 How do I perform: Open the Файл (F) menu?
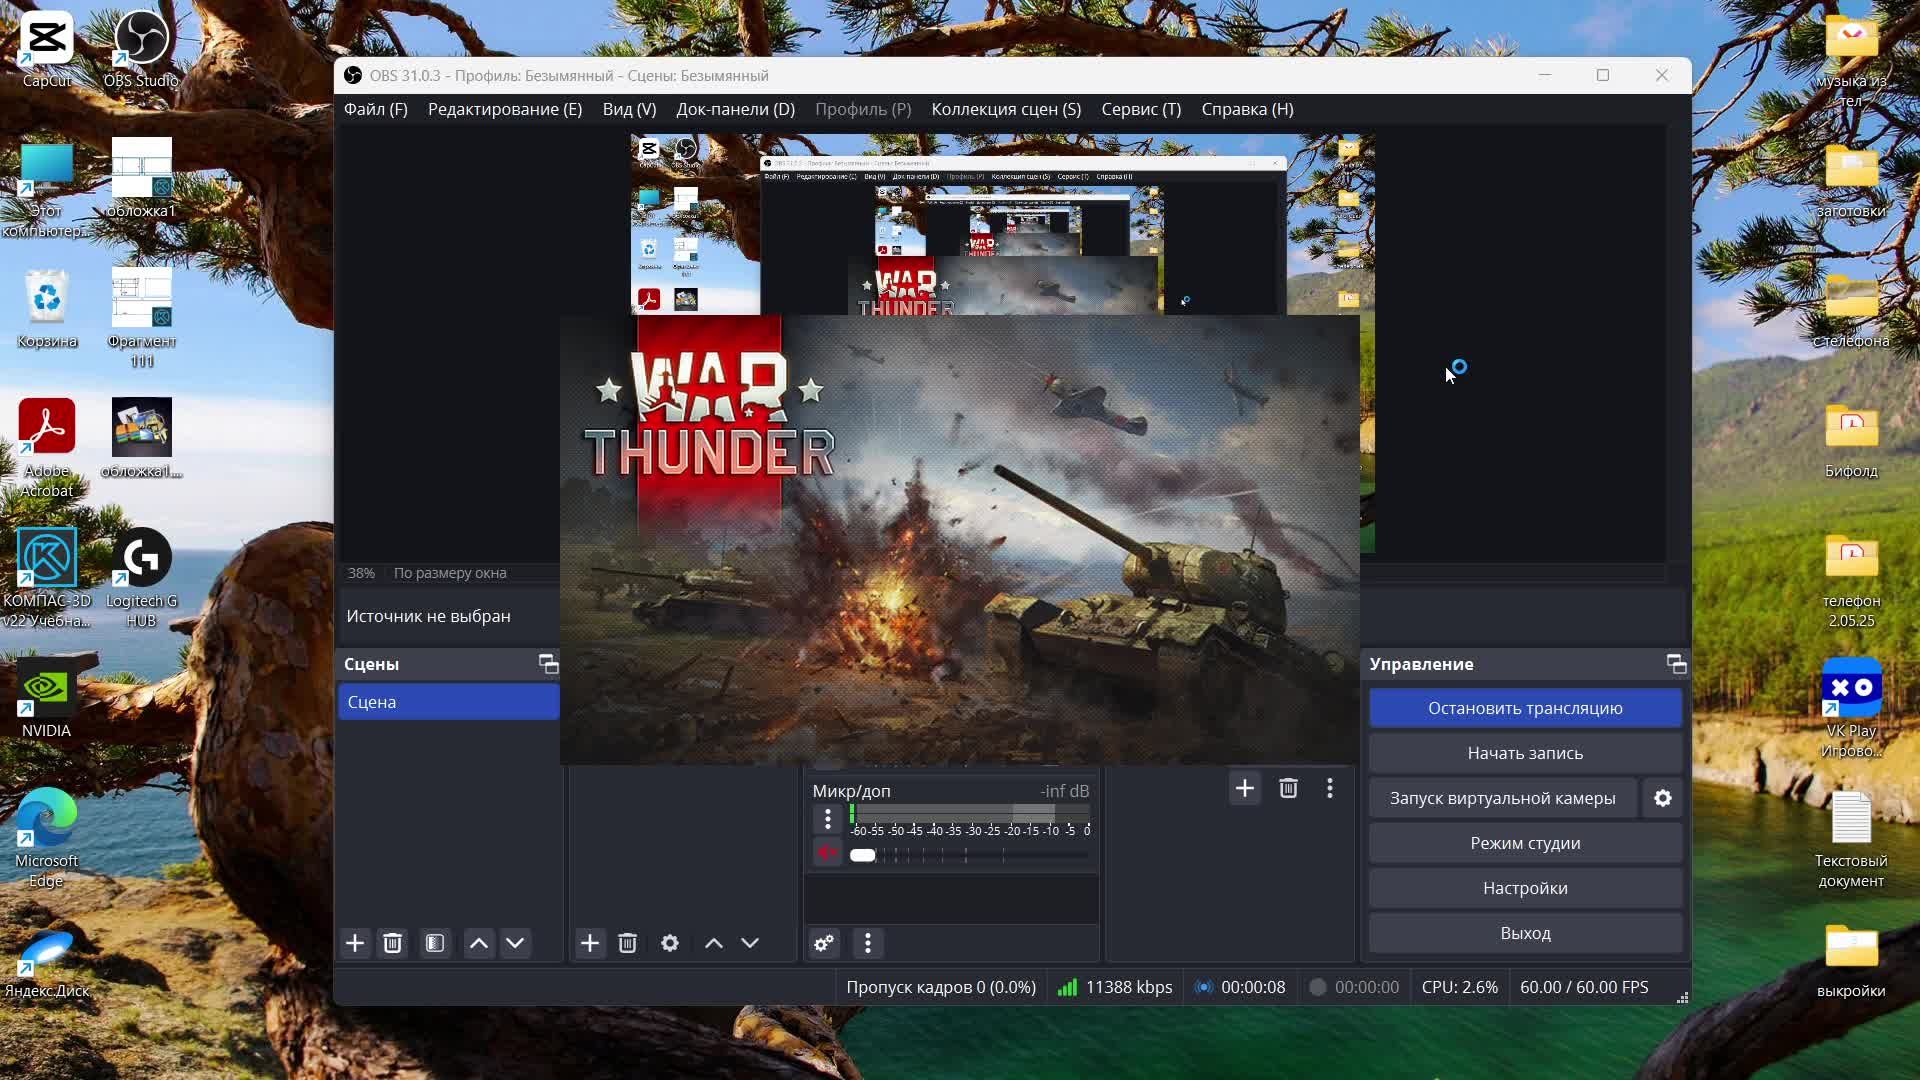376,109
